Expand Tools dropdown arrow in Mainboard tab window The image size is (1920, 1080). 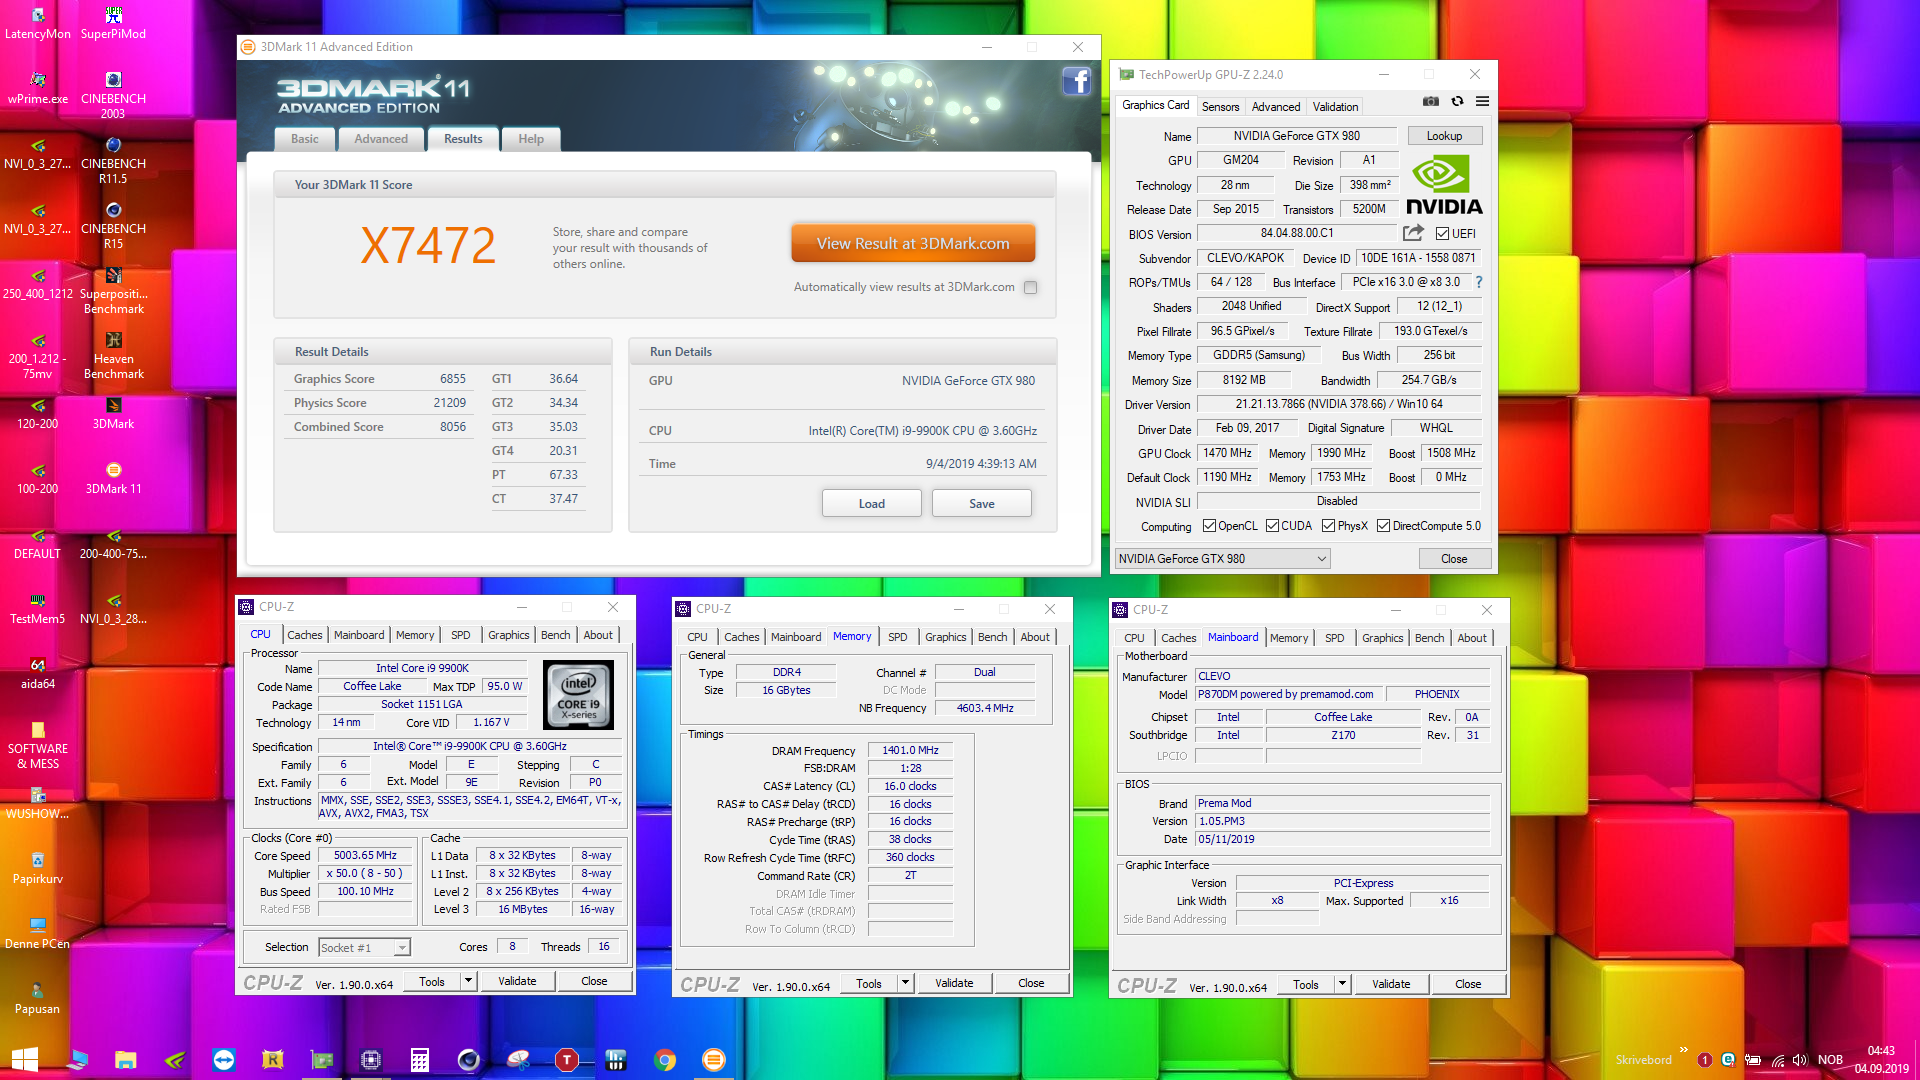[1342, 985]
